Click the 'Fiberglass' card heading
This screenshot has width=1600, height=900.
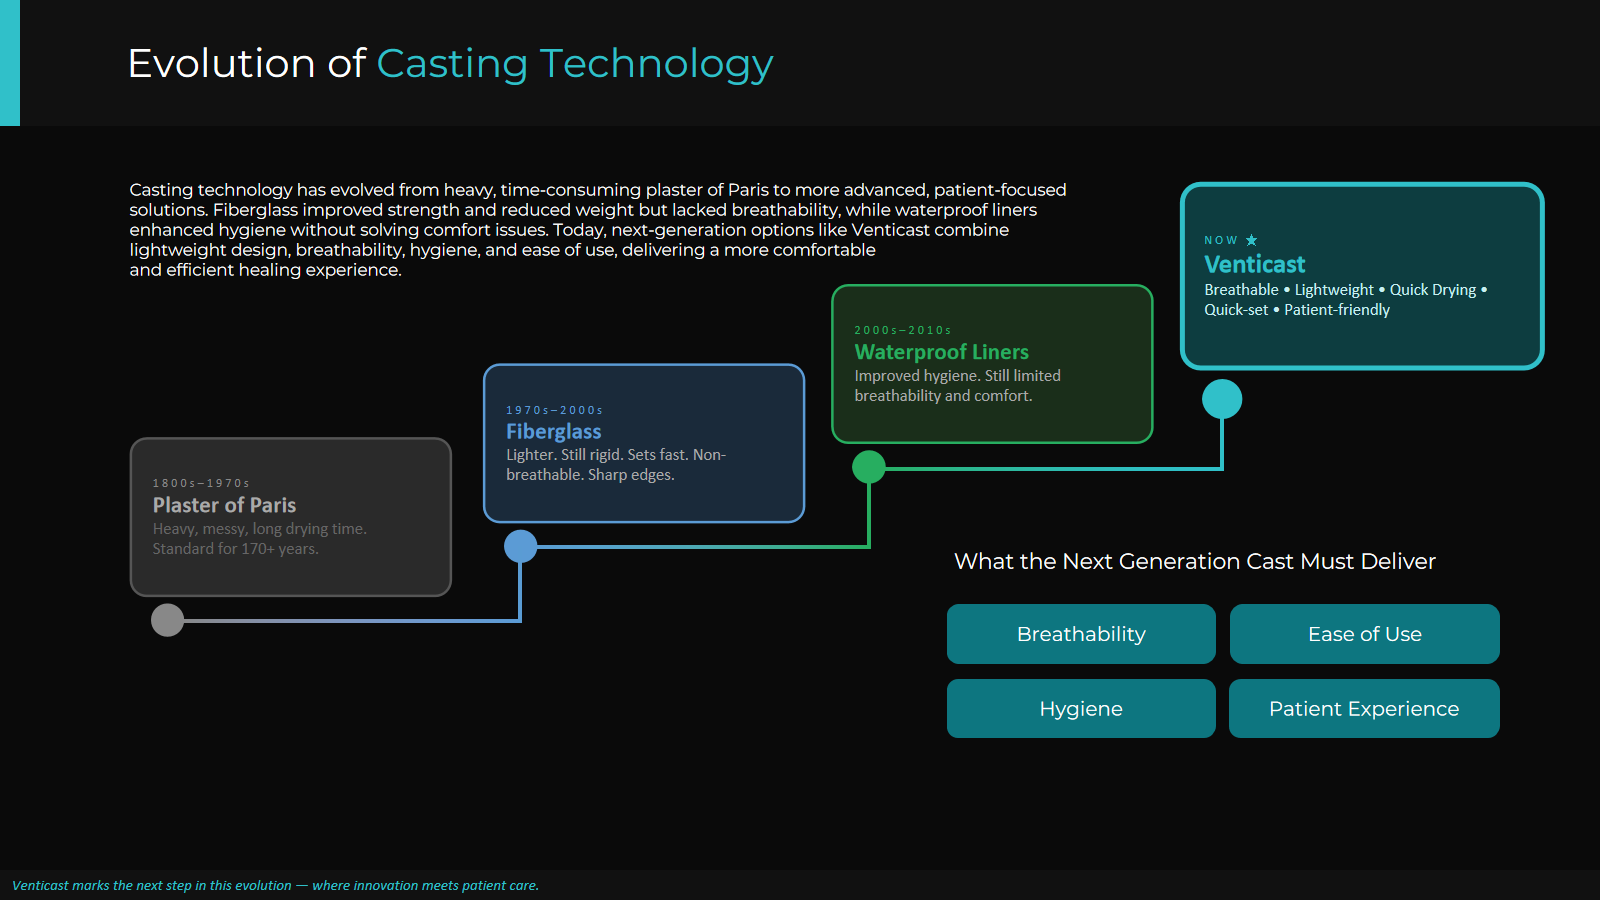coord(554,432)
